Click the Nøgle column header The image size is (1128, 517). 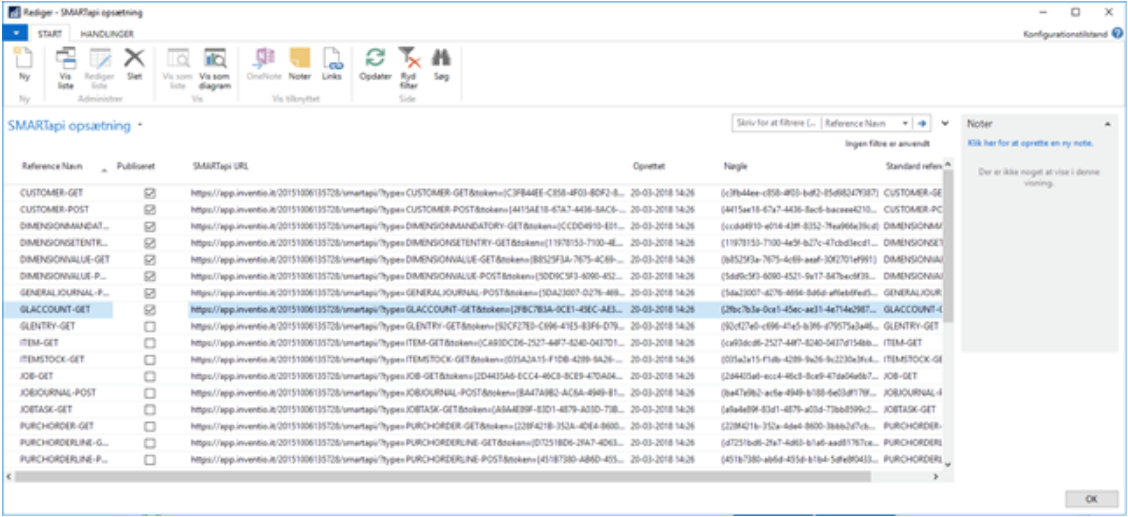pos(735,166)
